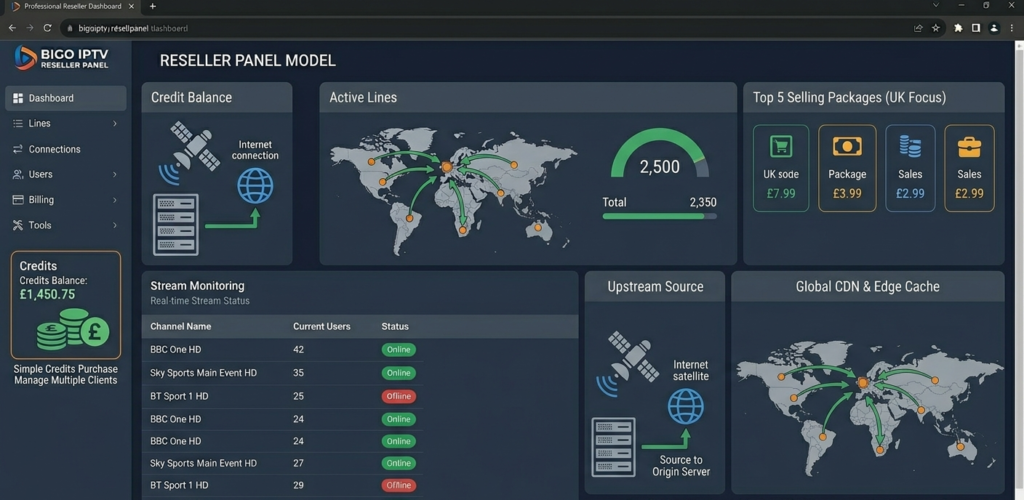Click the Channel Name column header
This screenshot has width=1024, height=500.
click(x=180, y=326)
